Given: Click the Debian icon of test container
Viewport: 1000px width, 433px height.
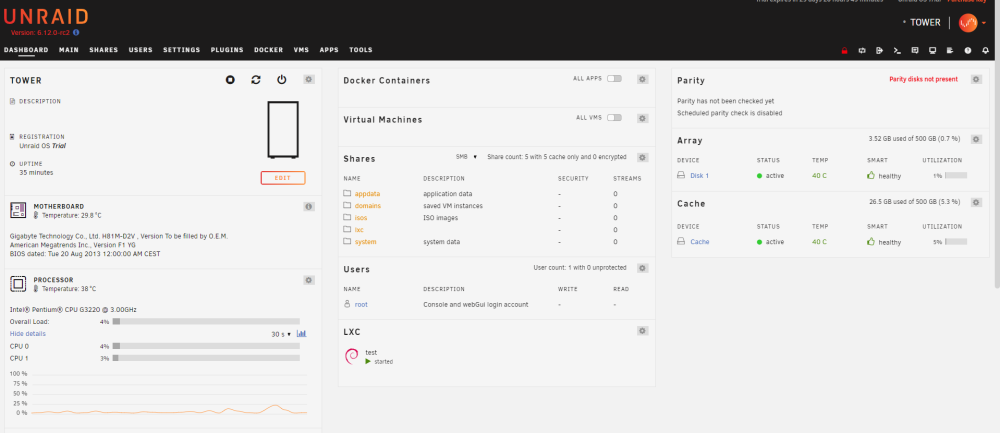Looking at the screenshot, I should pos(351,356).
